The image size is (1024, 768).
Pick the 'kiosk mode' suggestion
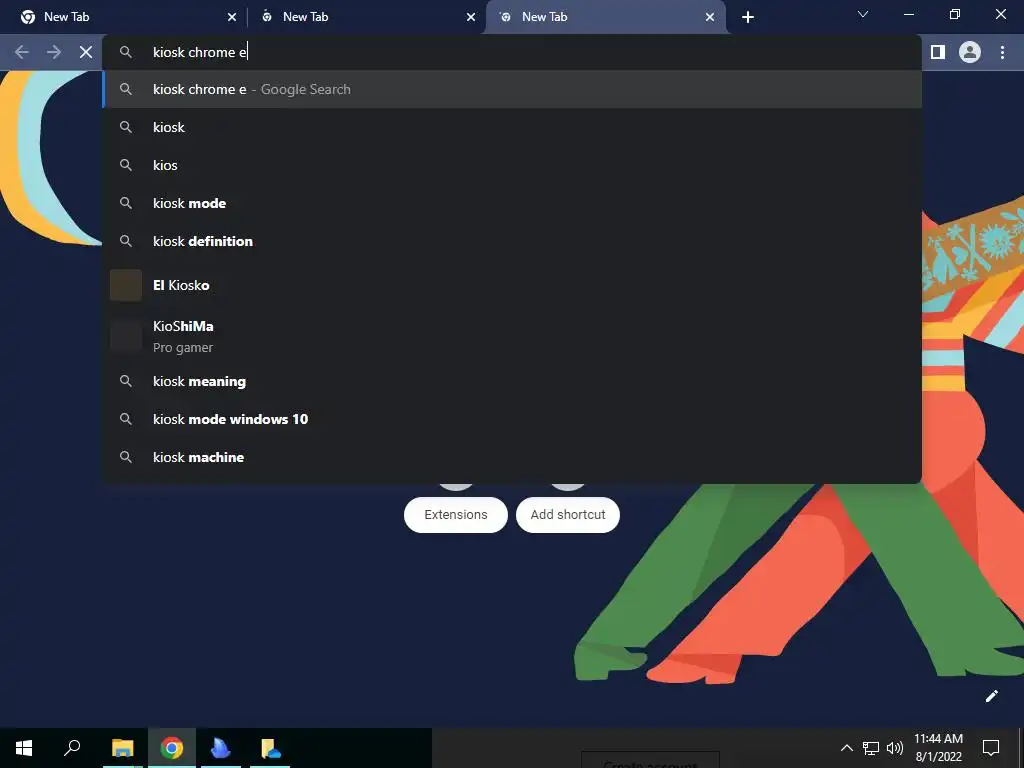[512, 203]
